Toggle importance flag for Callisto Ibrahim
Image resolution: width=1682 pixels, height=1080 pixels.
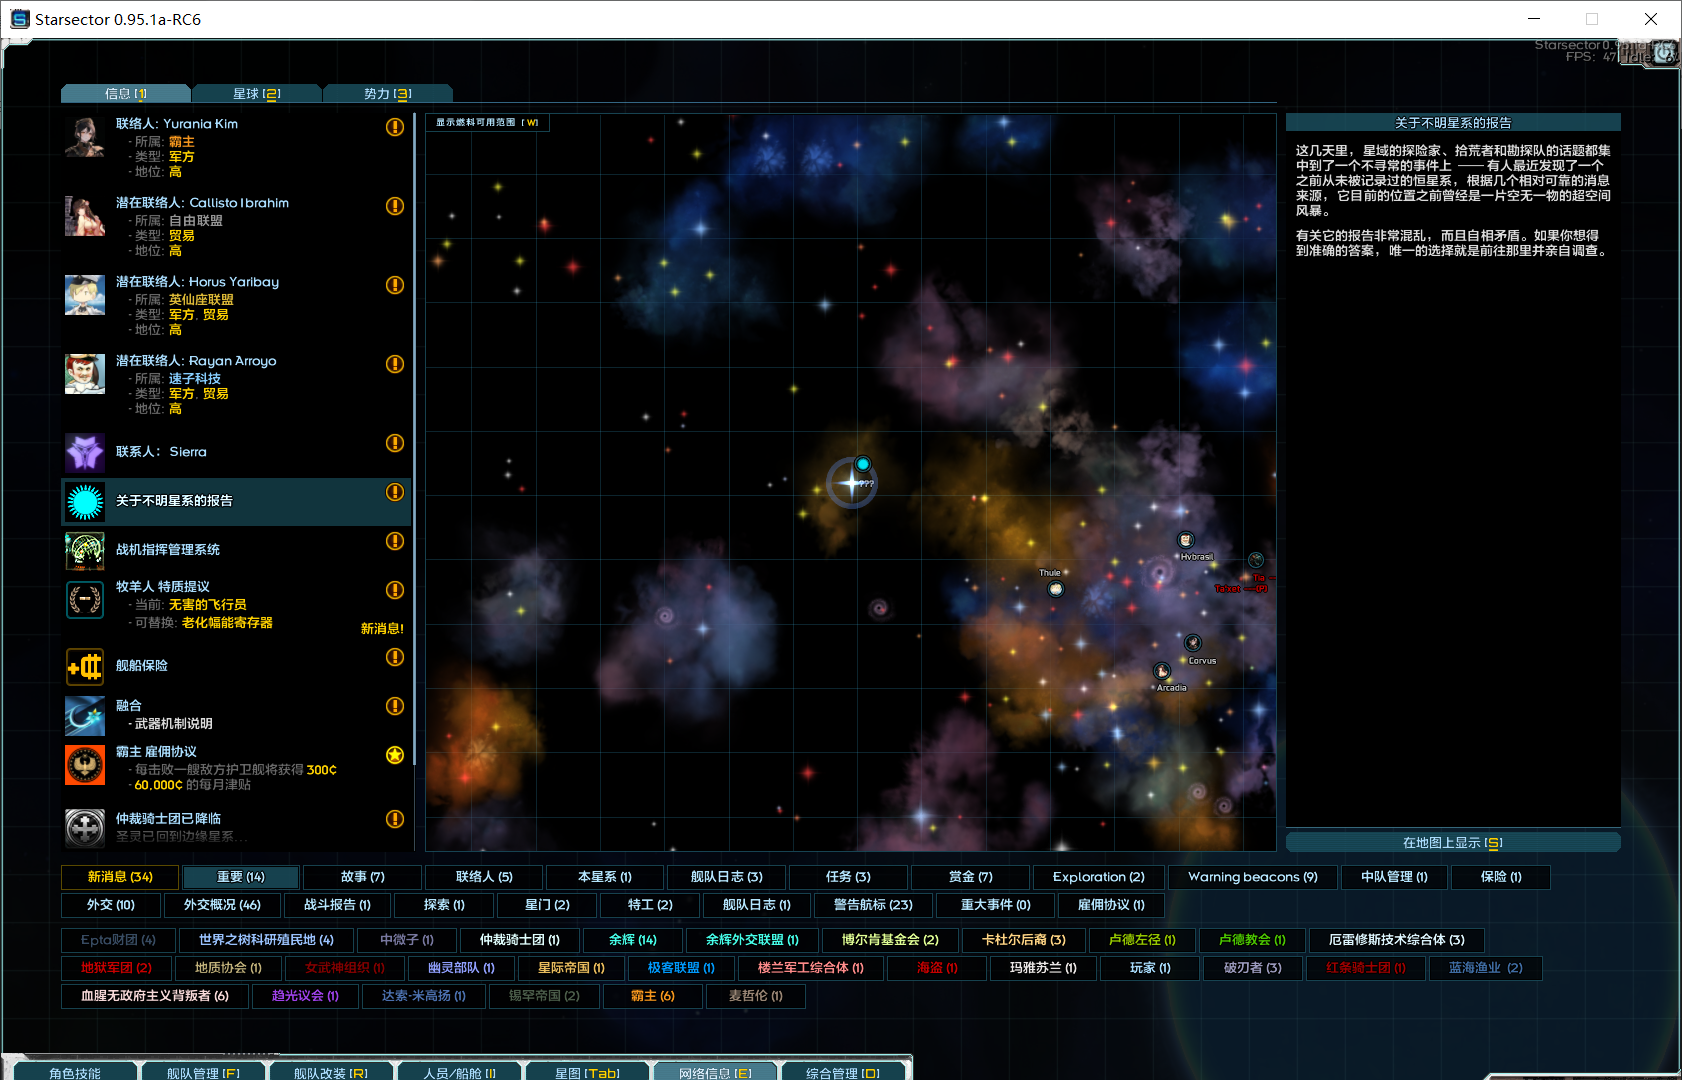tap(395, 206)
